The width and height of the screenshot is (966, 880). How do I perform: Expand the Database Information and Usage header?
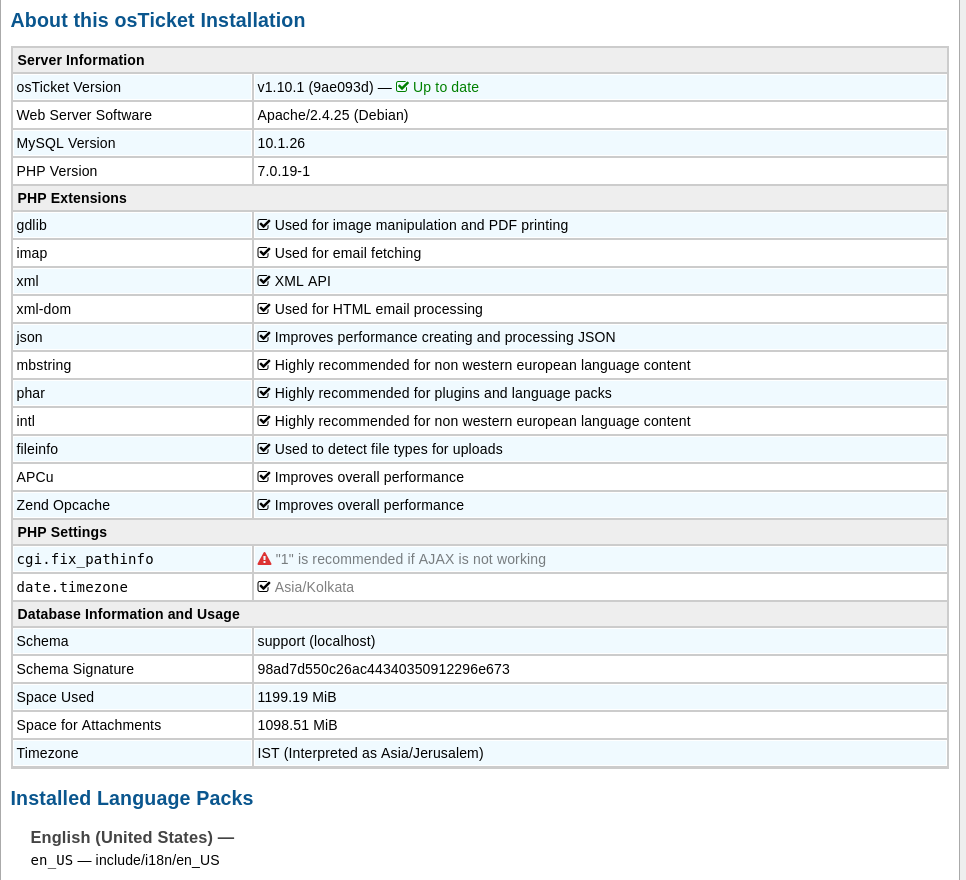(x=128, y=613)
